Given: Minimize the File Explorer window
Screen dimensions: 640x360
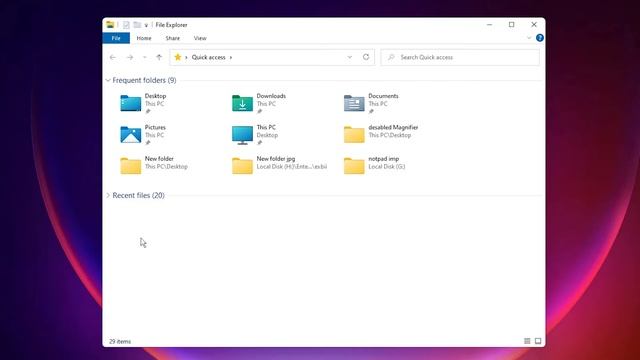Looking at the screenshot, I should (489, 24).
